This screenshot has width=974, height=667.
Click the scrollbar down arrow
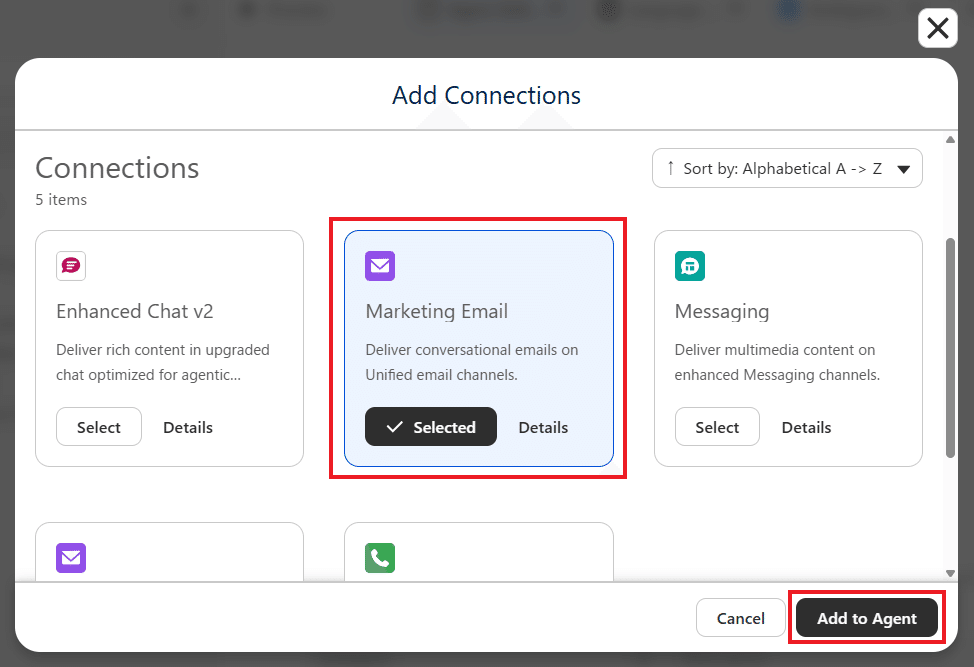[x=950, y=573]
